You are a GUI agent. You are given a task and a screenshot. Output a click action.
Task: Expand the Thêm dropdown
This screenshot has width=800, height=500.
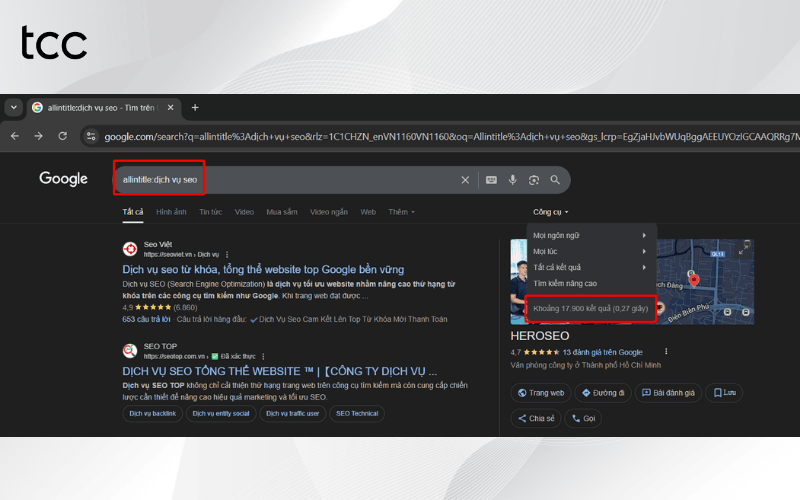point(402,212)
